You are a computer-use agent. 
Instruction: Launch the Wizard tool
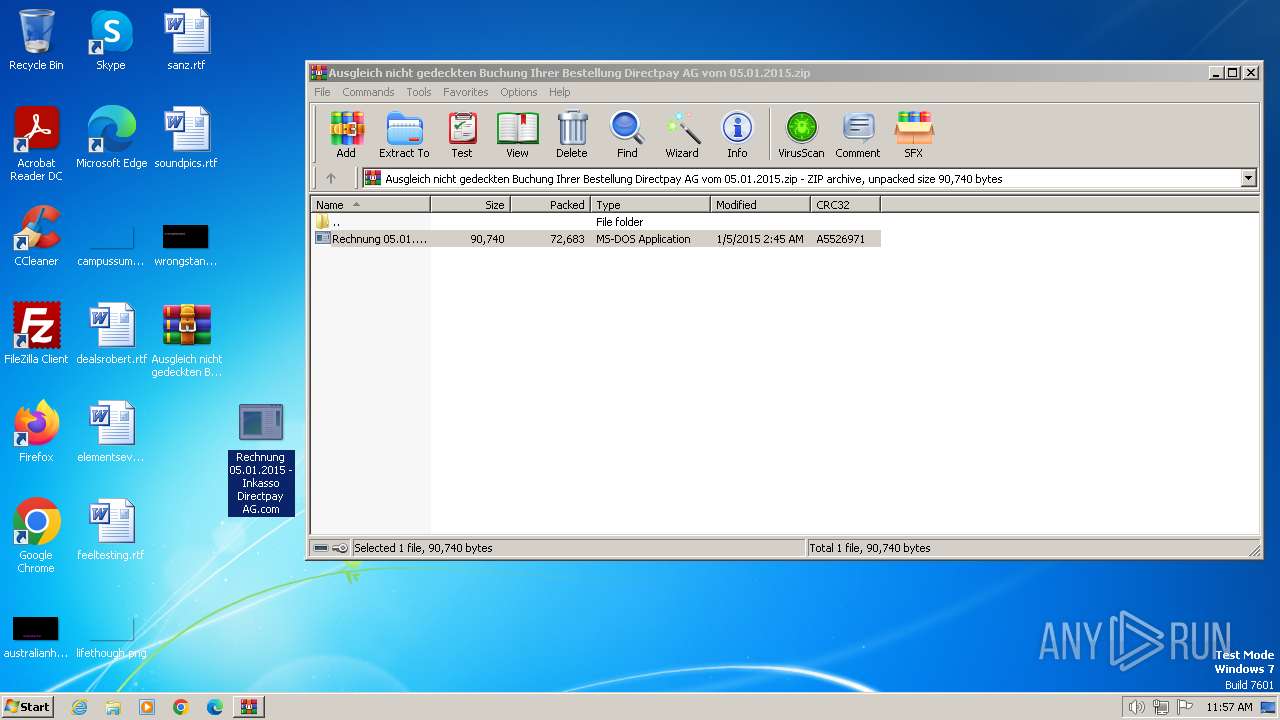click(682, 135)
